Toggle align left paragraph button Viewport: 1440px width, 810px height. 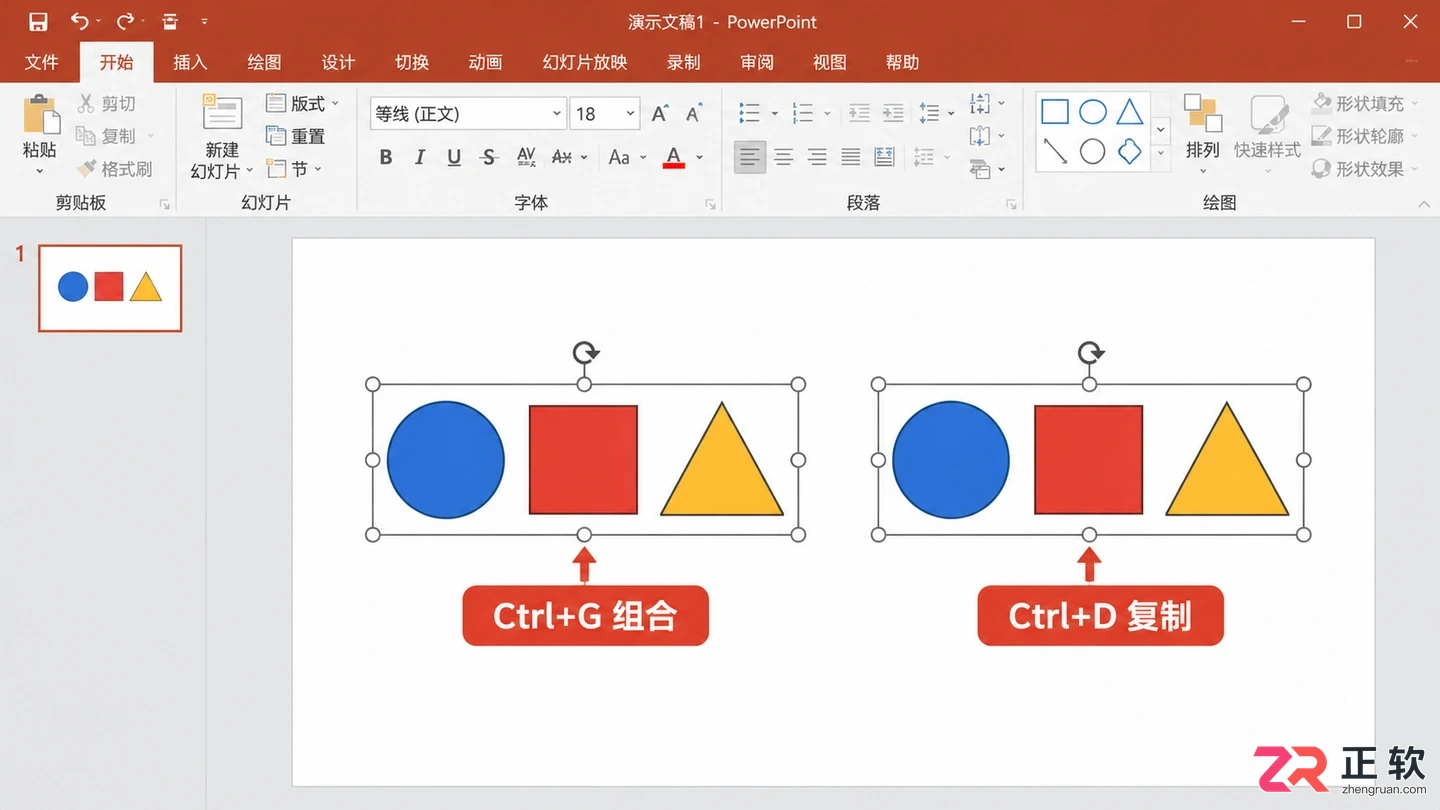(x=750, y=157)
